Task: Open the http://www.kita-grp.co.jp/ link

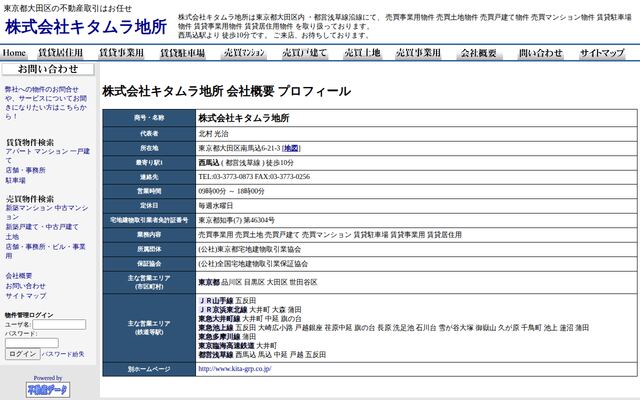Action: [x=235, y=369]
